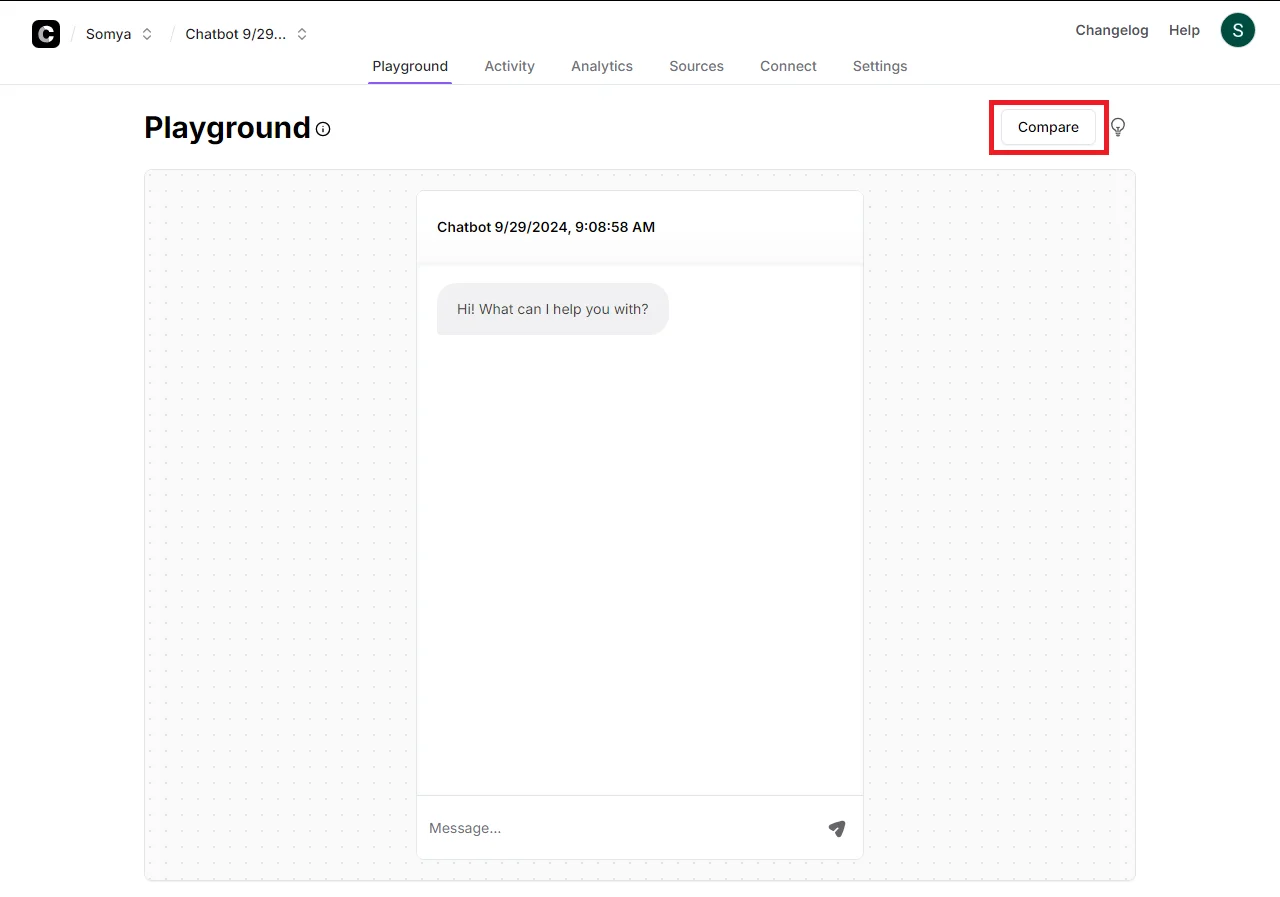The height and width of the screenshot is (897, 1280).
Task: Click the "Hi! What can I help you with?" bubble
Action: point(553,309)
